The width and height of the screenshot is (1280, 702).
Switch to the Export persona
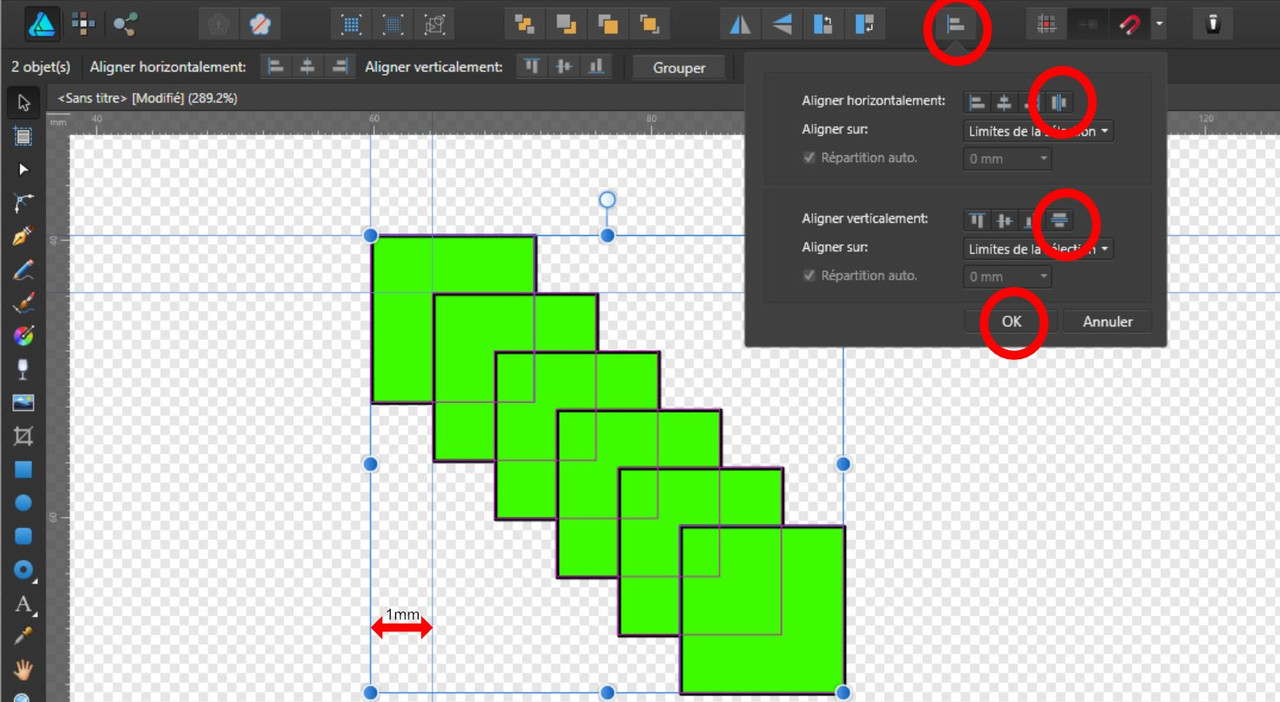pos(125,23)
